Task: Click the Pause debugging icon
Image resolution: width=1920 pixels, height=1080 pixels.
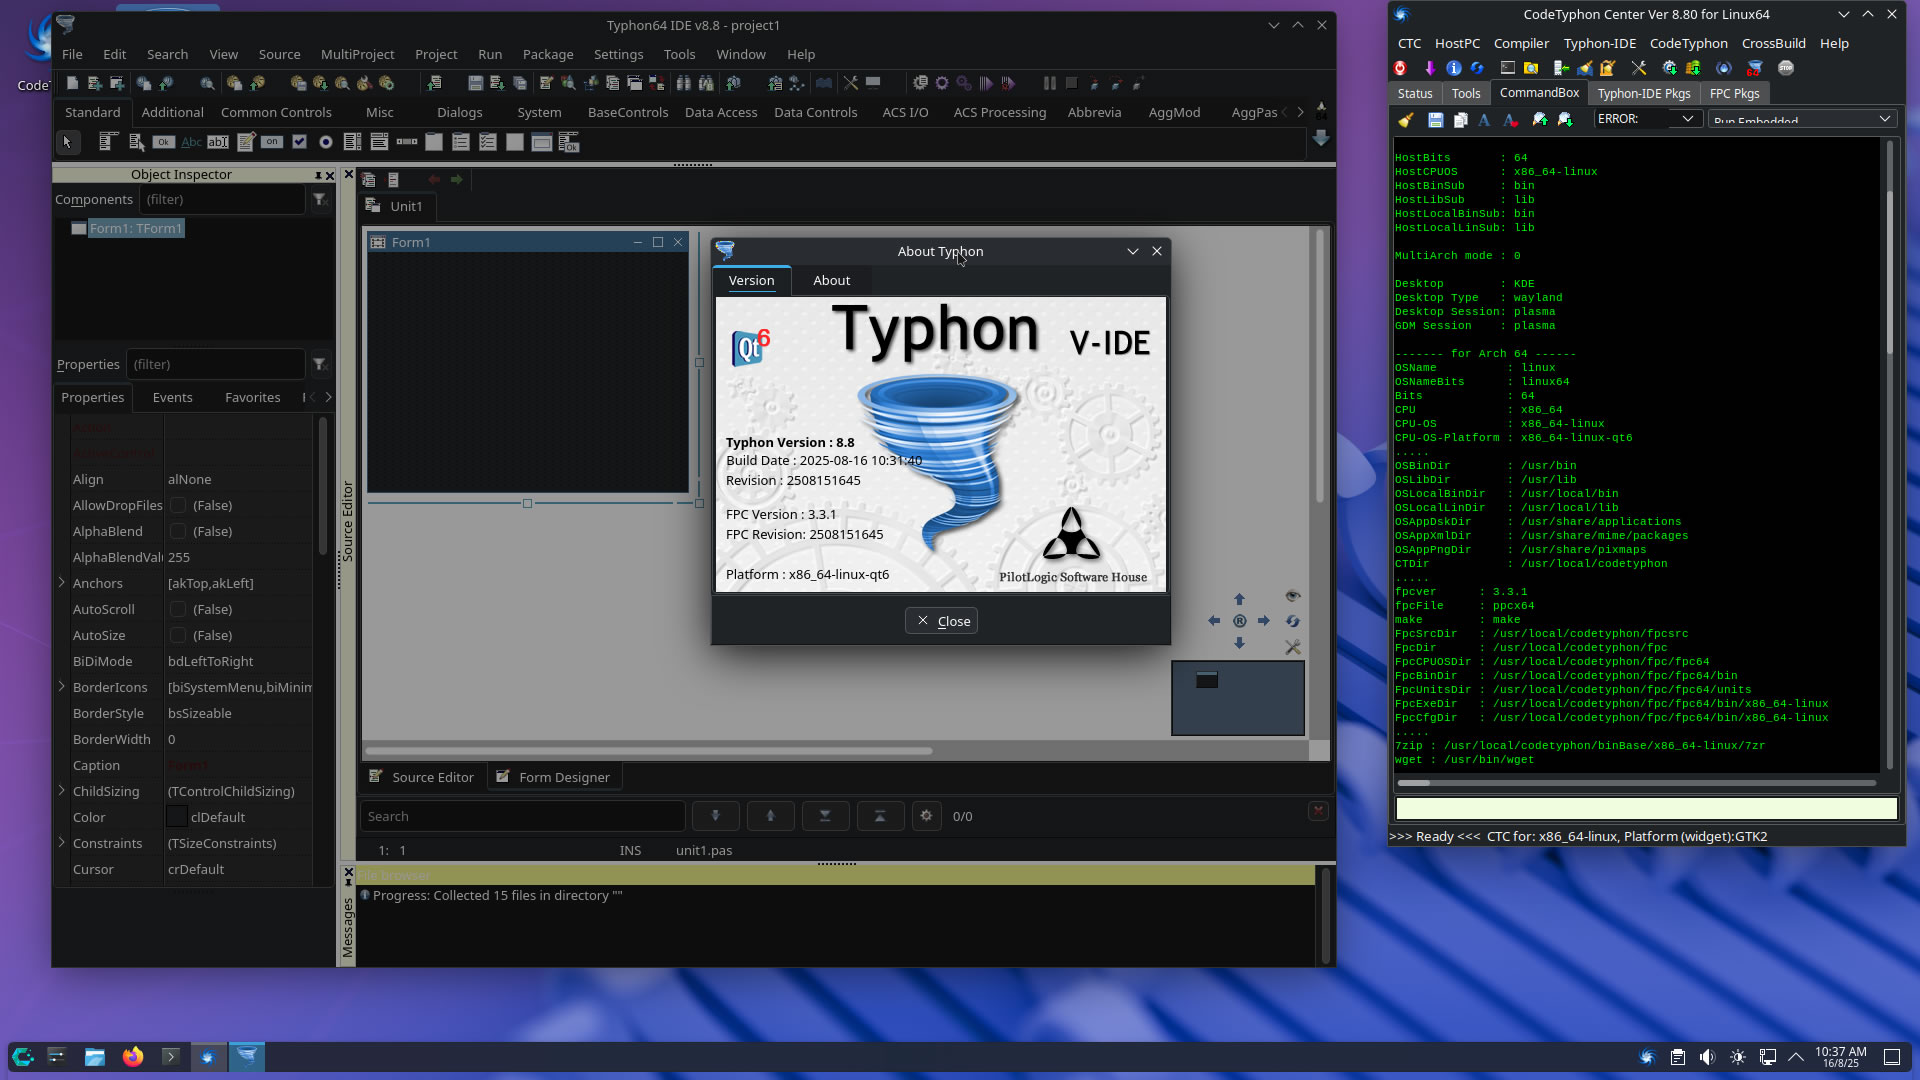Action: 1050,83
